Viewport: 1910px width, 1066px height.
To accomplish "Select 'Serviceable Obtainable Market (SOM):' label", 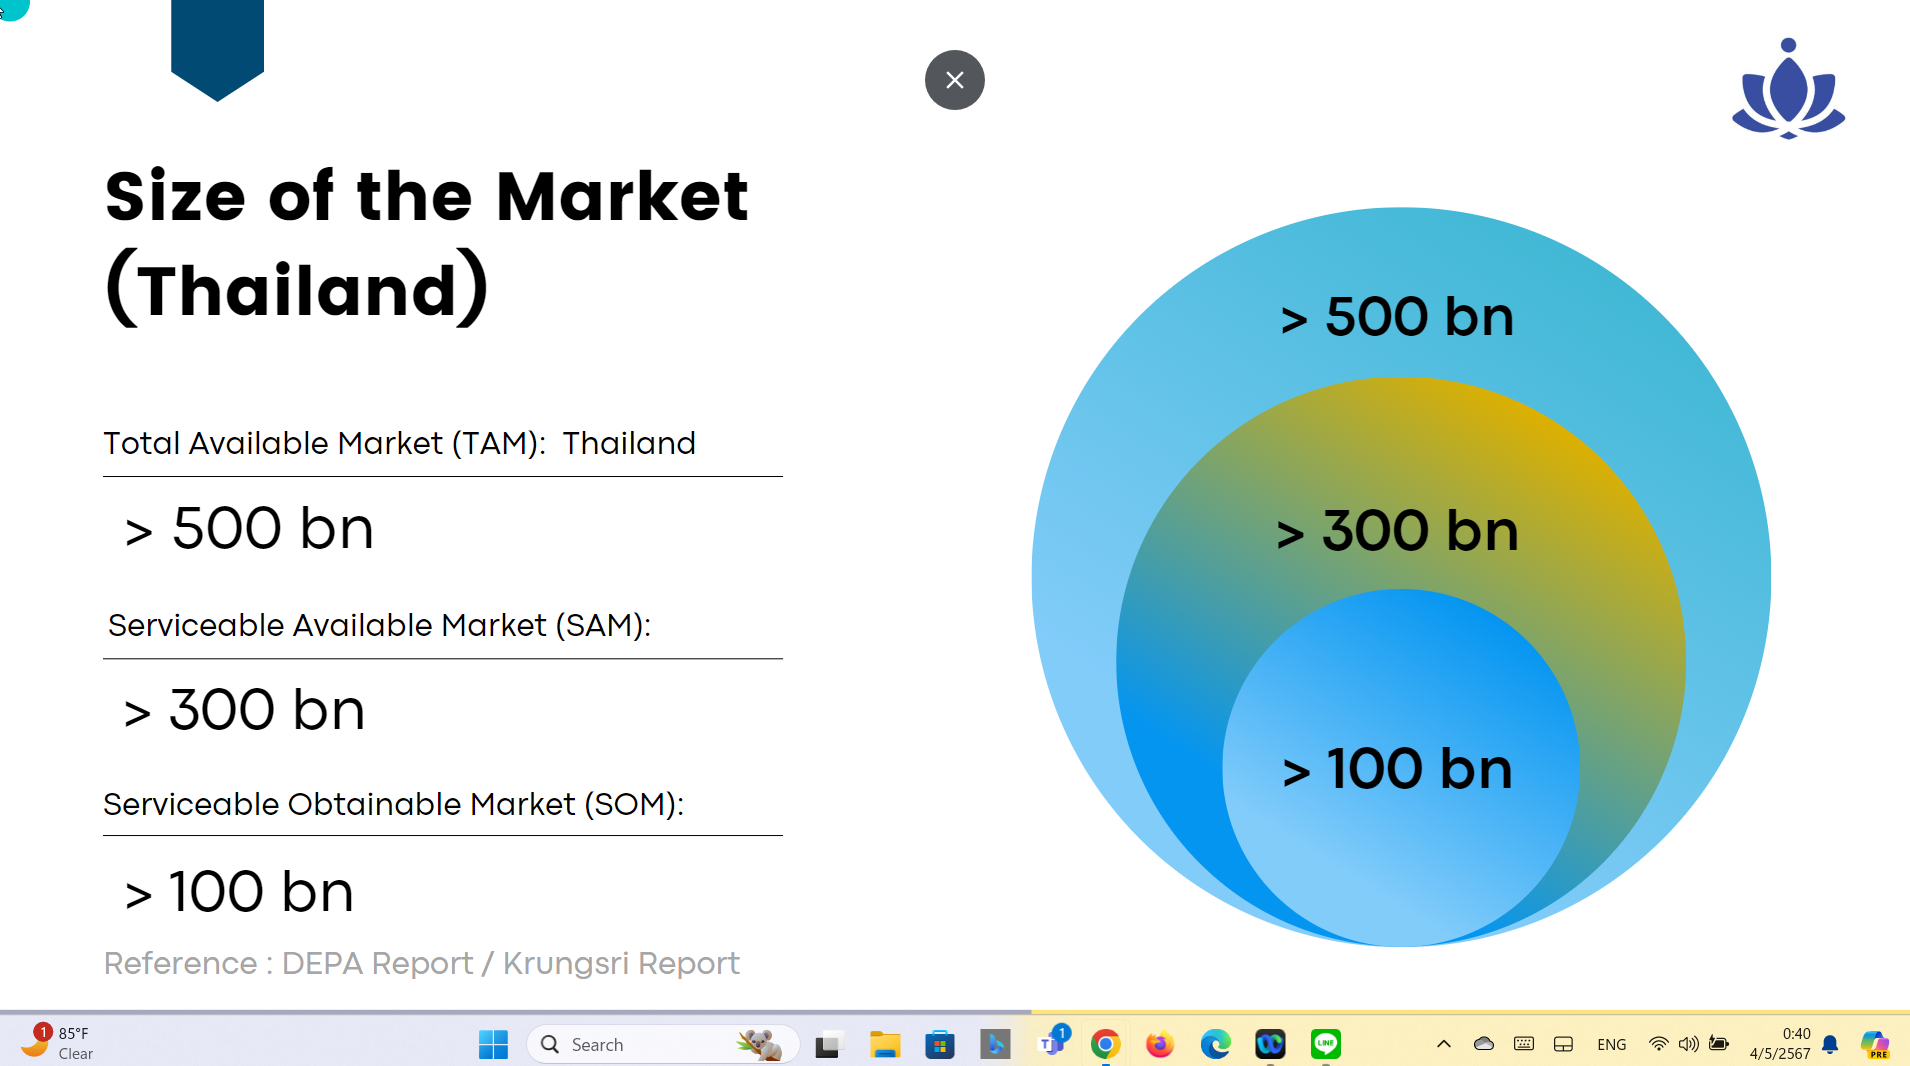I will [x=393, y=804].
